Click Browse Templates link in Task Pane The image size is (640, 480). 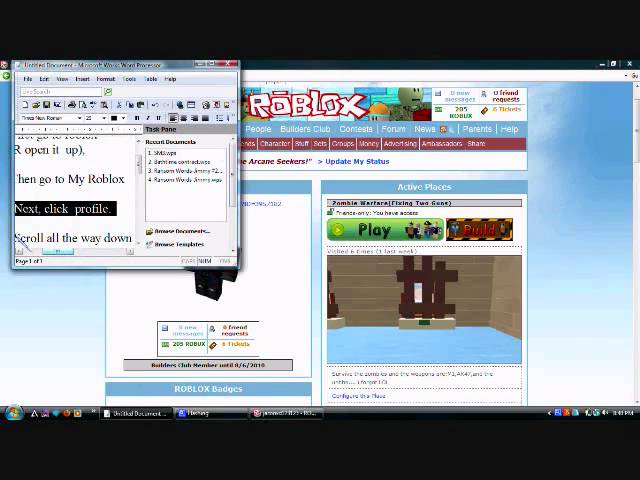(175, 244)
